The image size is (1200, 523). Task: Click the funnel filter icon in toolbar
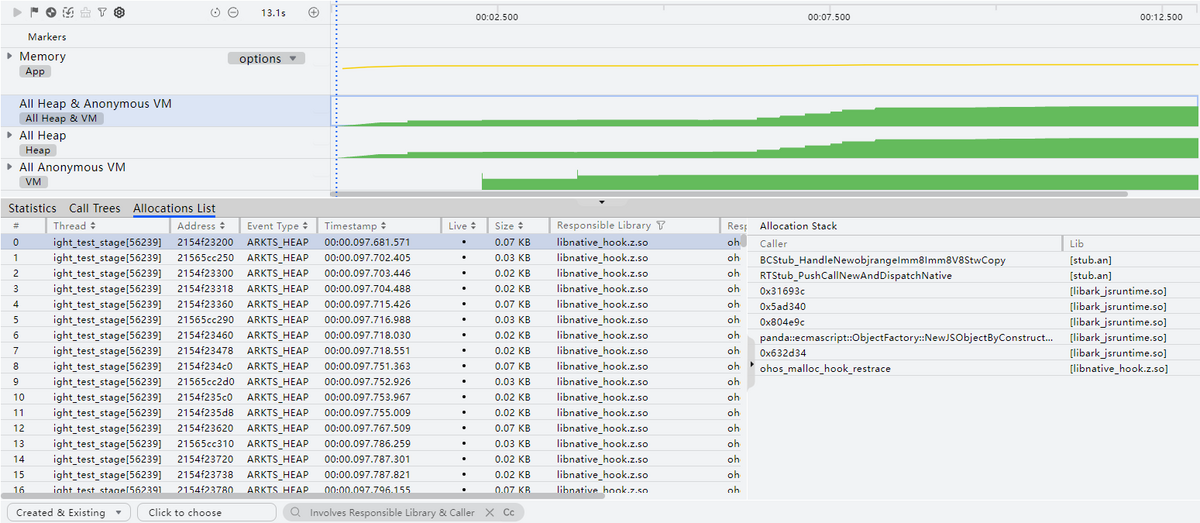(x=102, y=12)
